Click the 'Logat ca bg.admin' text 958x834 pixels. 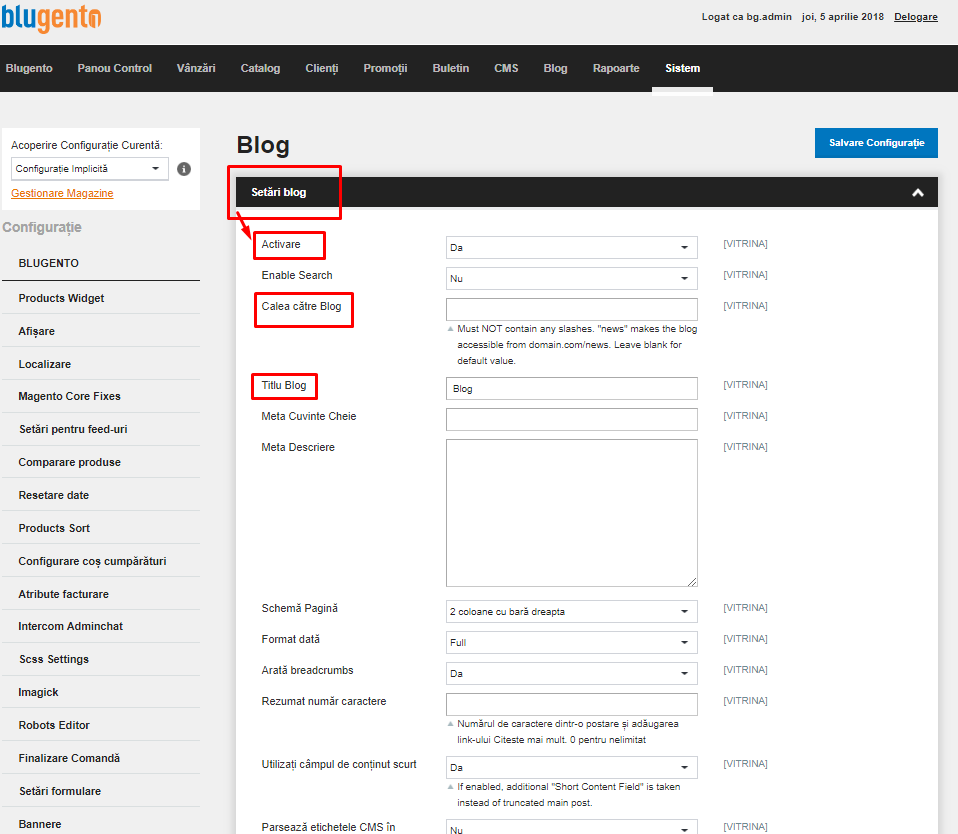[747, 16]
